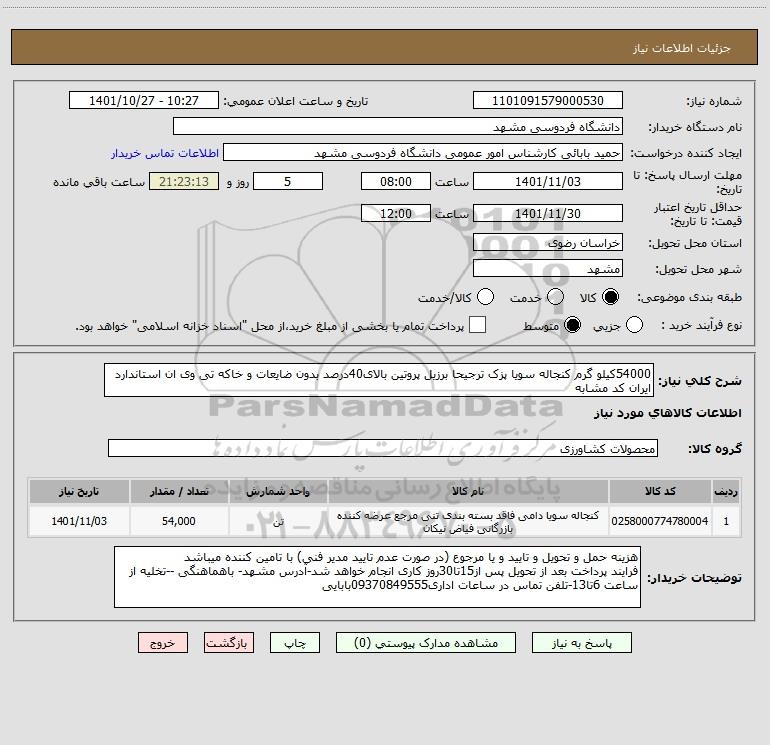Click the city field مشهد
Image resolution: width=770 pixels, height=745 pixels.
coord(548,269)
